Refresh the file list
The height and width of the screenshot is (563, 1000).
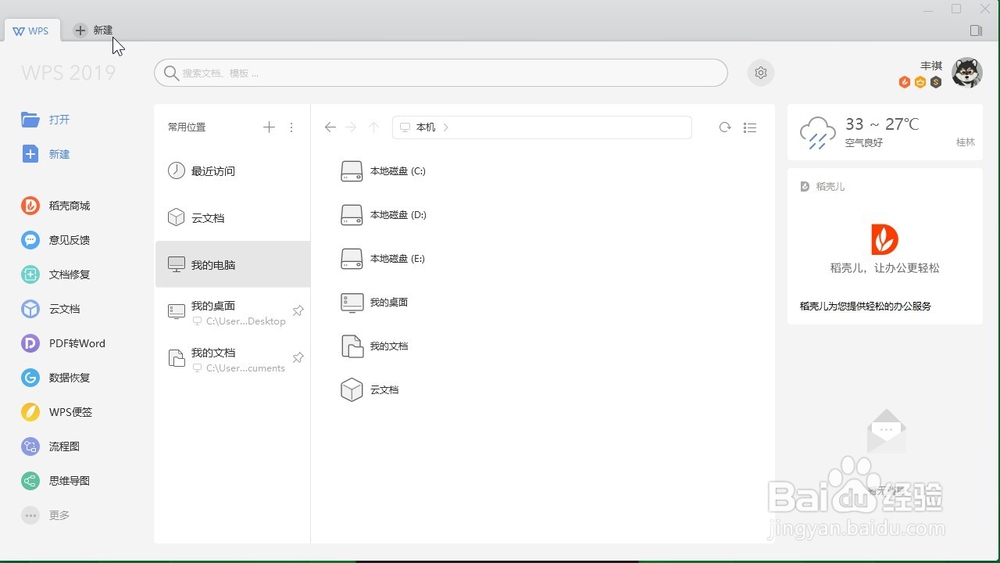724,127
